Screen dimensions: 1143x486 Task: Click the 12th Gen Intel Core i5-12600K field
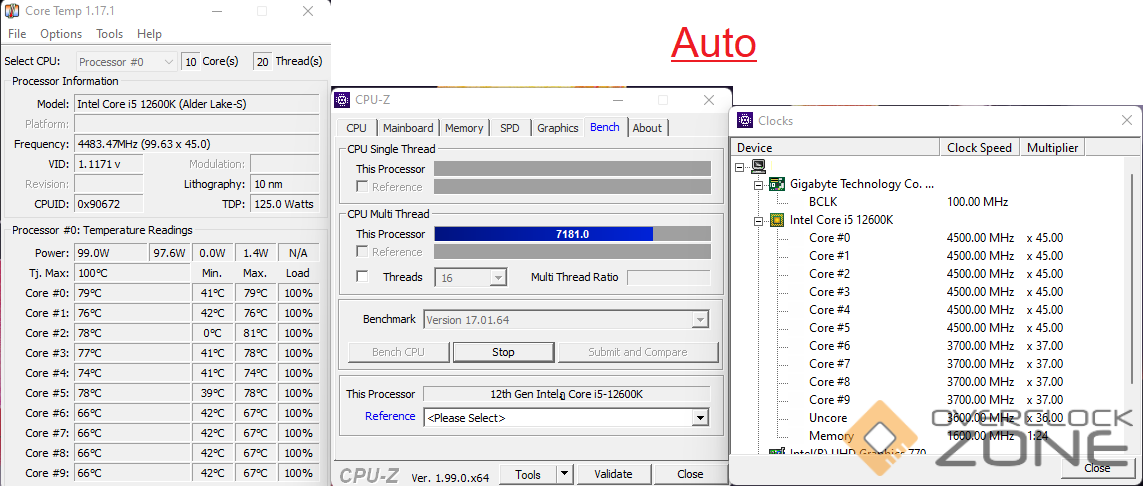tap(566, 394)
